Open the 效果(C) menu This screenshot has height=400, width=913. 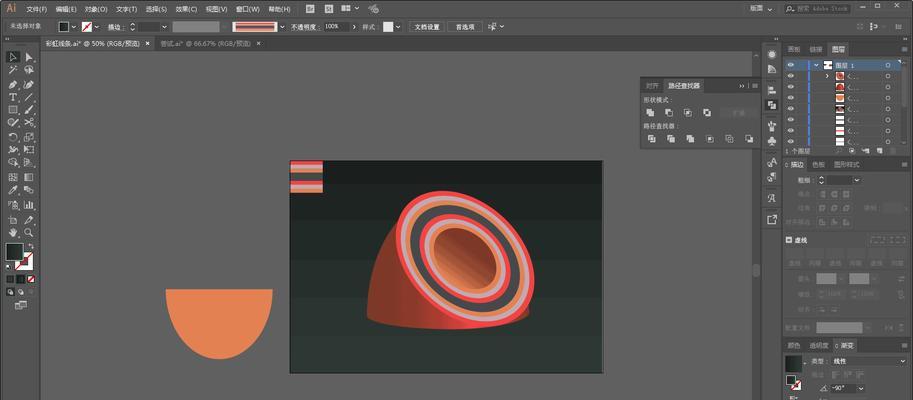(186, 9)
